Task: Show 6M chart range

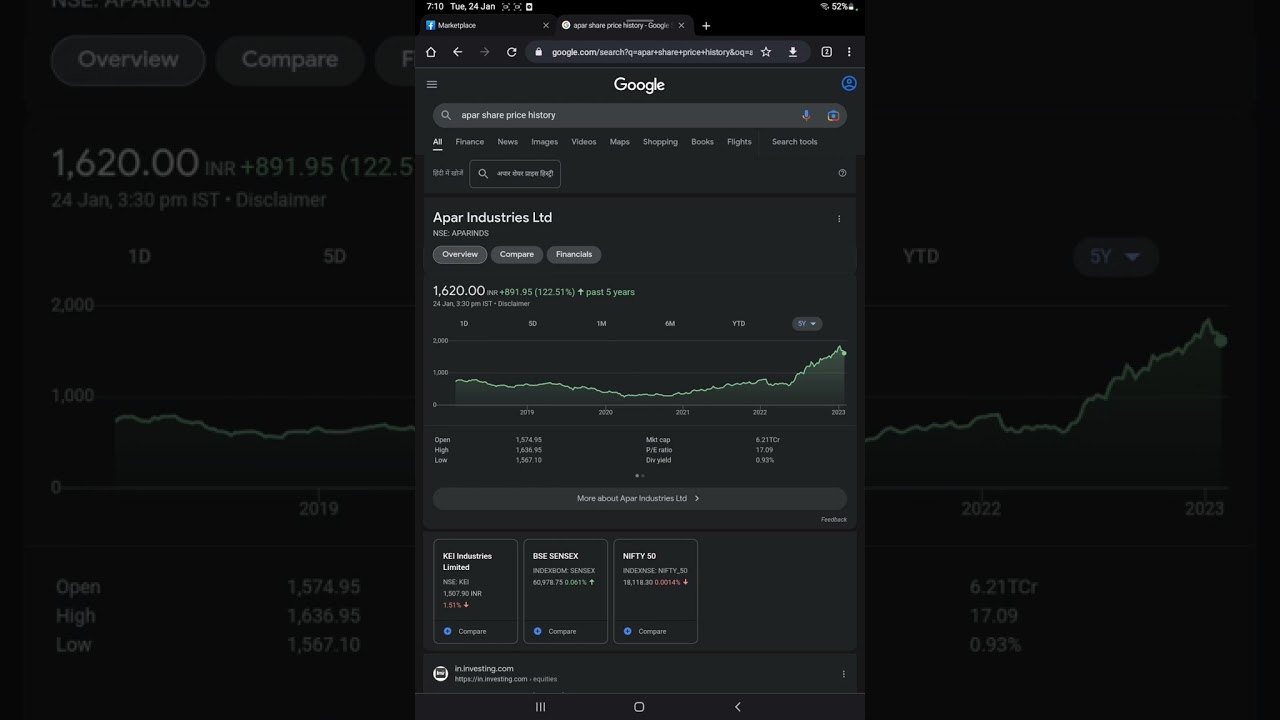Action: [x=670, y=324]
